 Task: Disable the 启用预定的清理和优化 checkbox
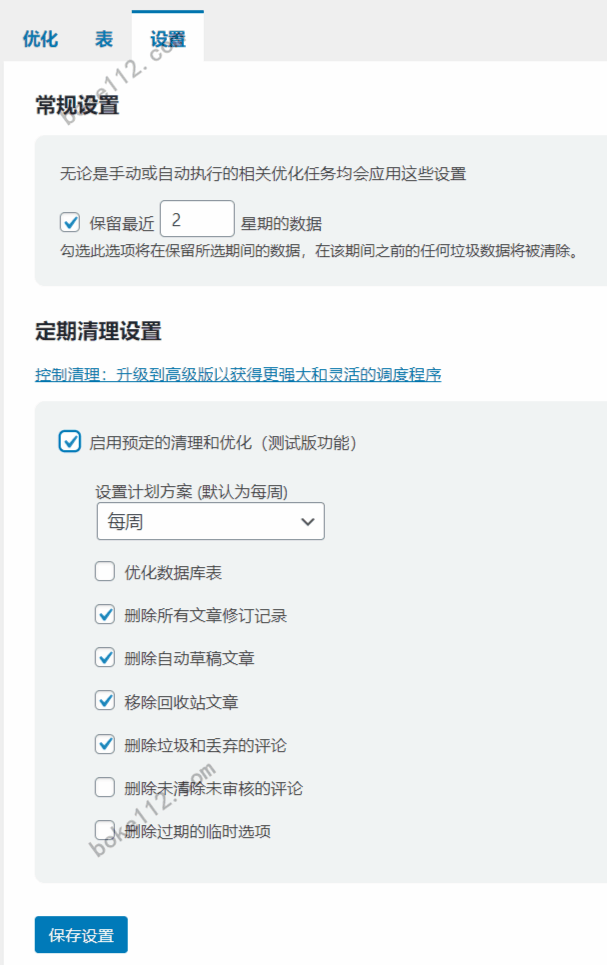point(70,441)
